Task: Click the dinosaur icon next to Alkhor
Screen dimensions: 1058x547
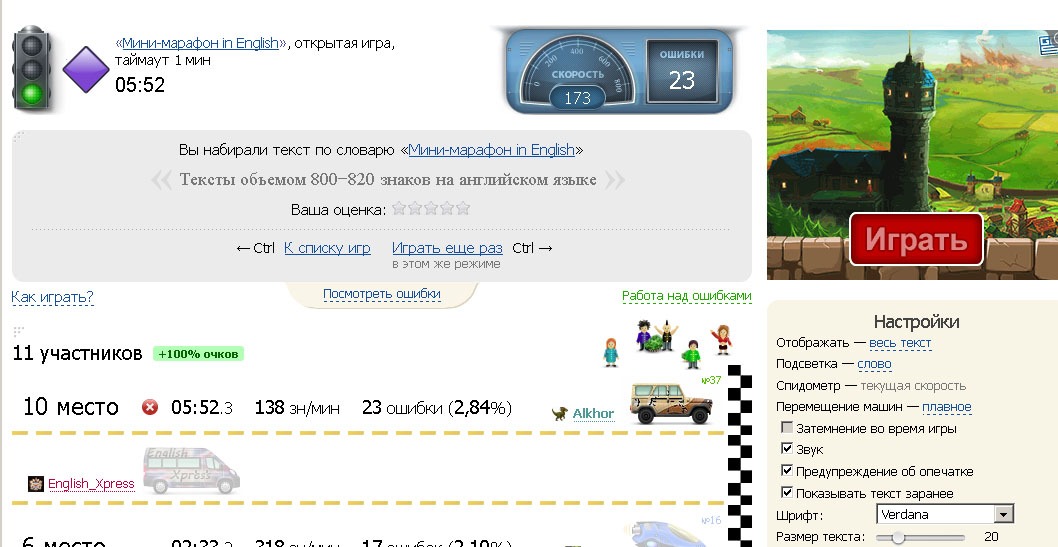Action: pos(560,413)
